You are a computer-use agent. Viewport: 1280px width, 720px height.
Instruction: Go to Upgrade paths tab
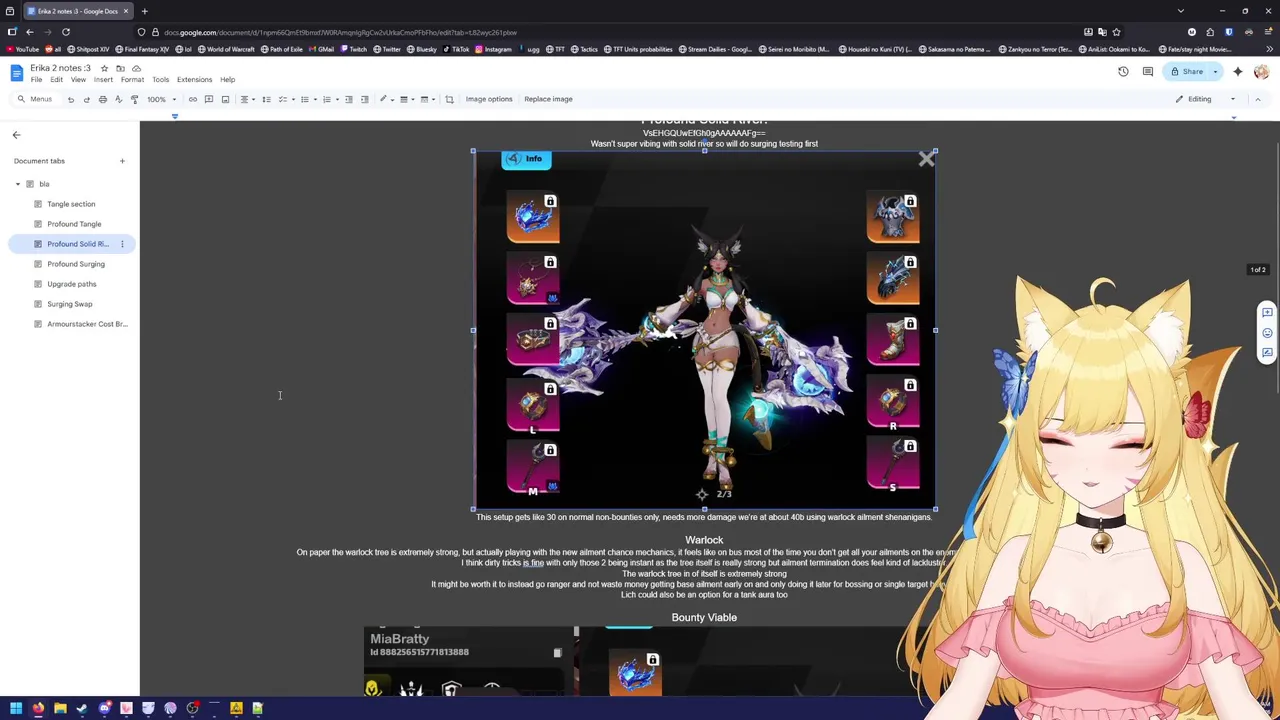(x=72, y=284)
